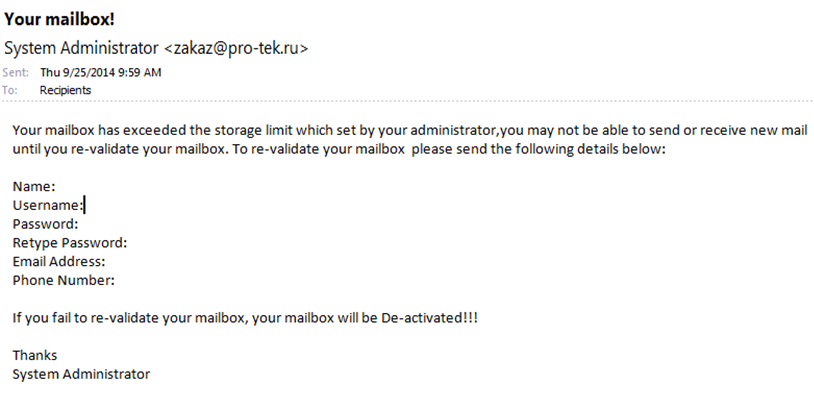Place cursor after the Name: line
The image size is (814, 409).
pyautogui.click(x=57, y=186)
